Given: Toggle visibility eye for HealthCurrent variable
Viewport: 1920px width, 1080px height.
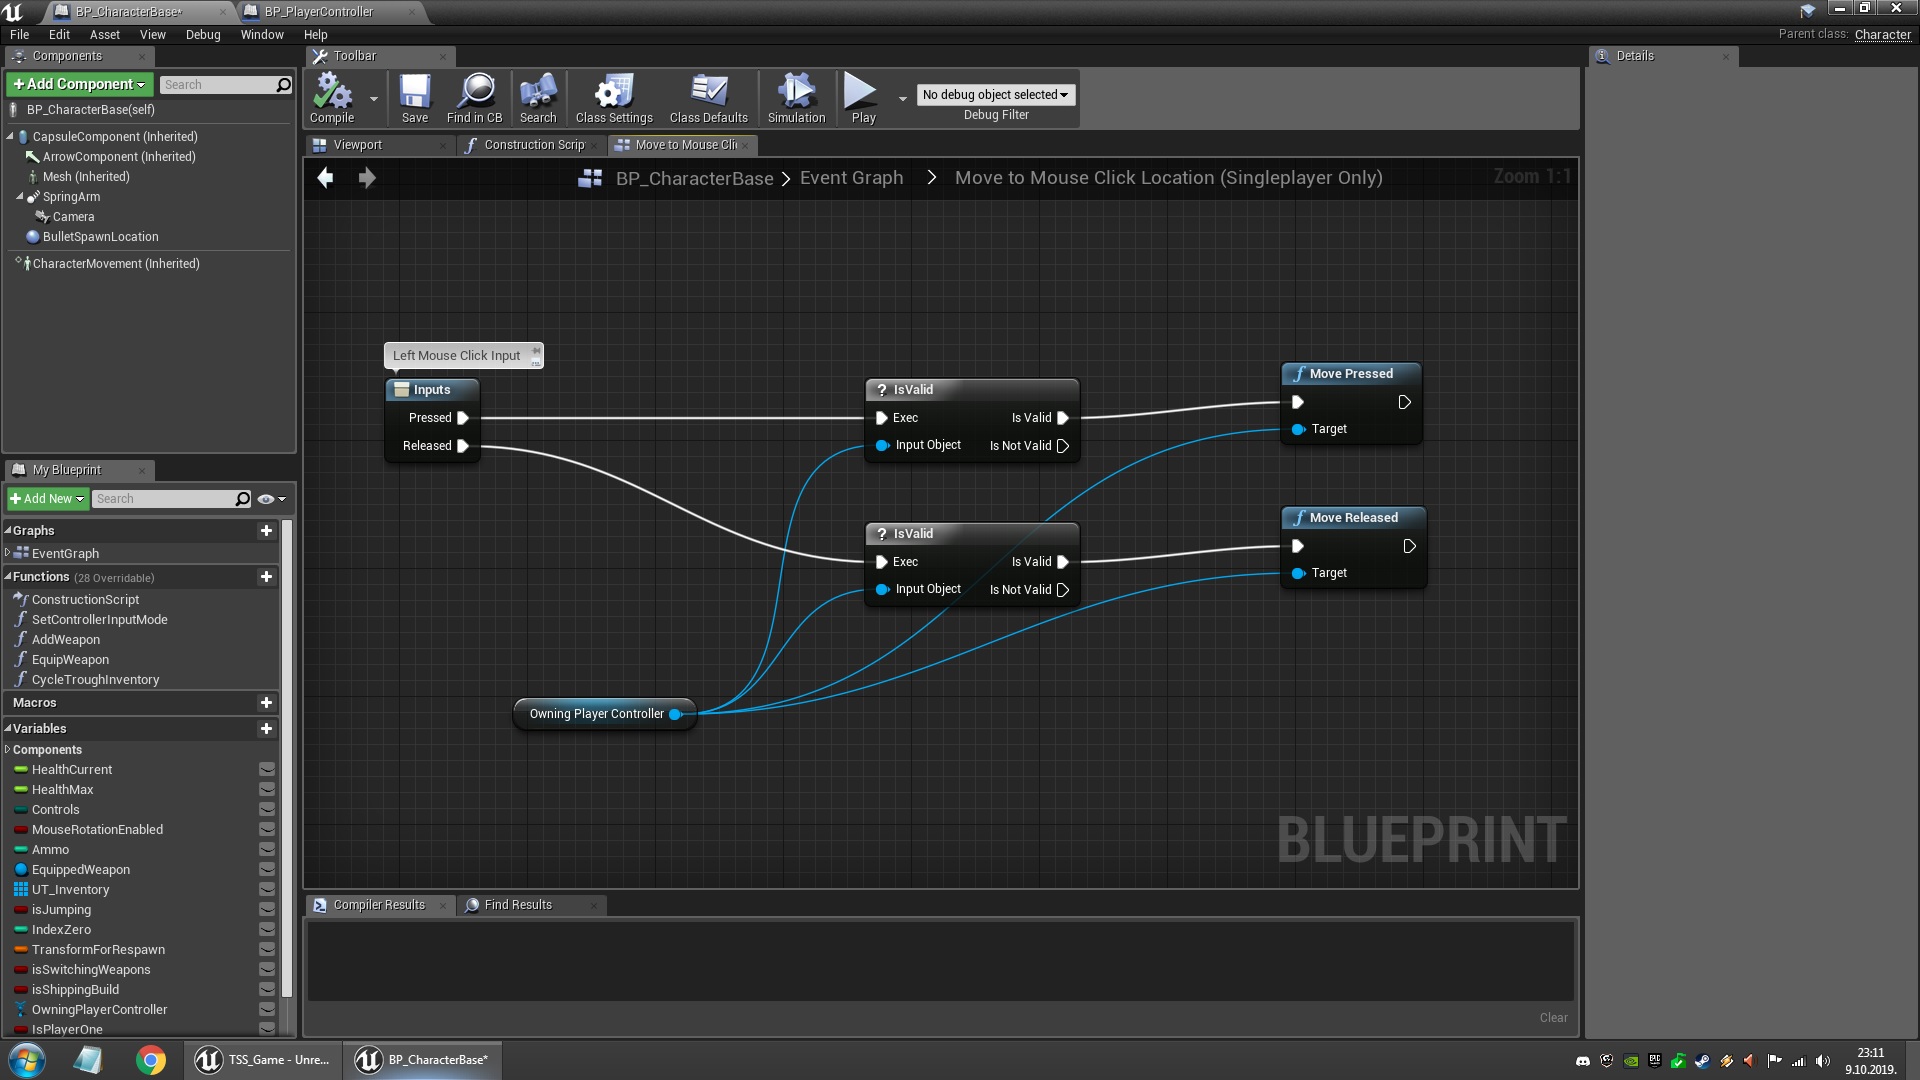Looking at the screenshot, I should pyautogui.click(x=267, y=770).
